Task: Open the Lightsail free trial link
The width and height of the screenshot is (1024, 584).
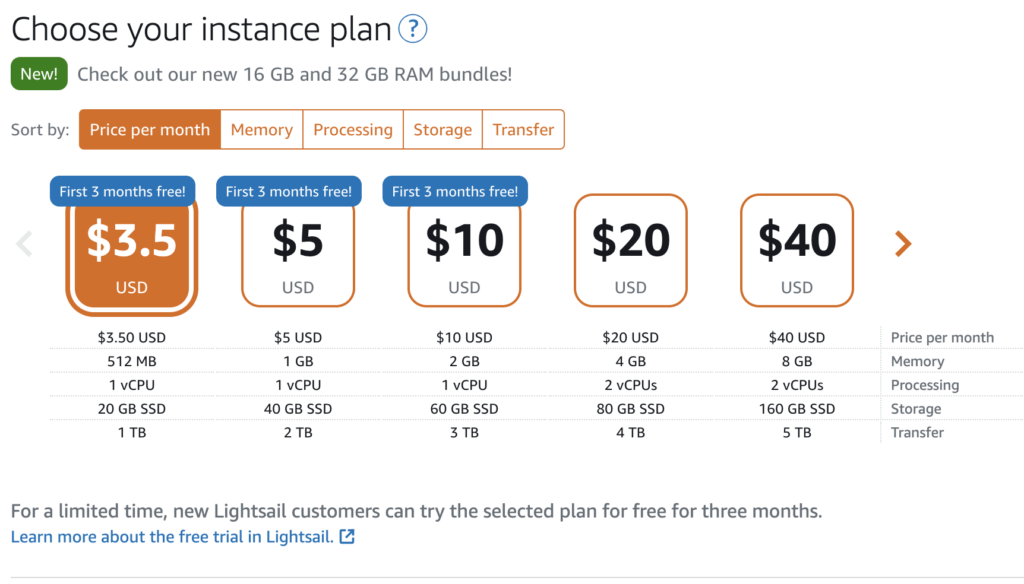Action: 171,537
